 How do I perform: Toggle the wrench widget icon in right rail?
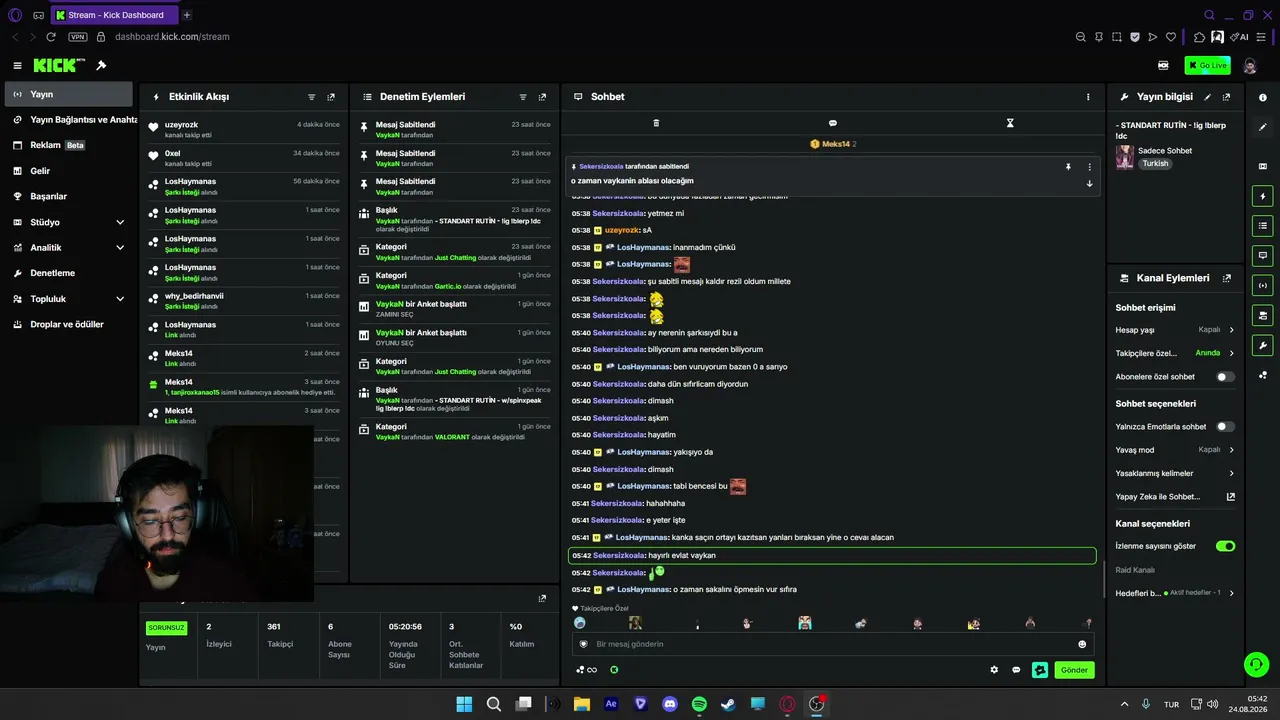click(x=1263, y=346)
